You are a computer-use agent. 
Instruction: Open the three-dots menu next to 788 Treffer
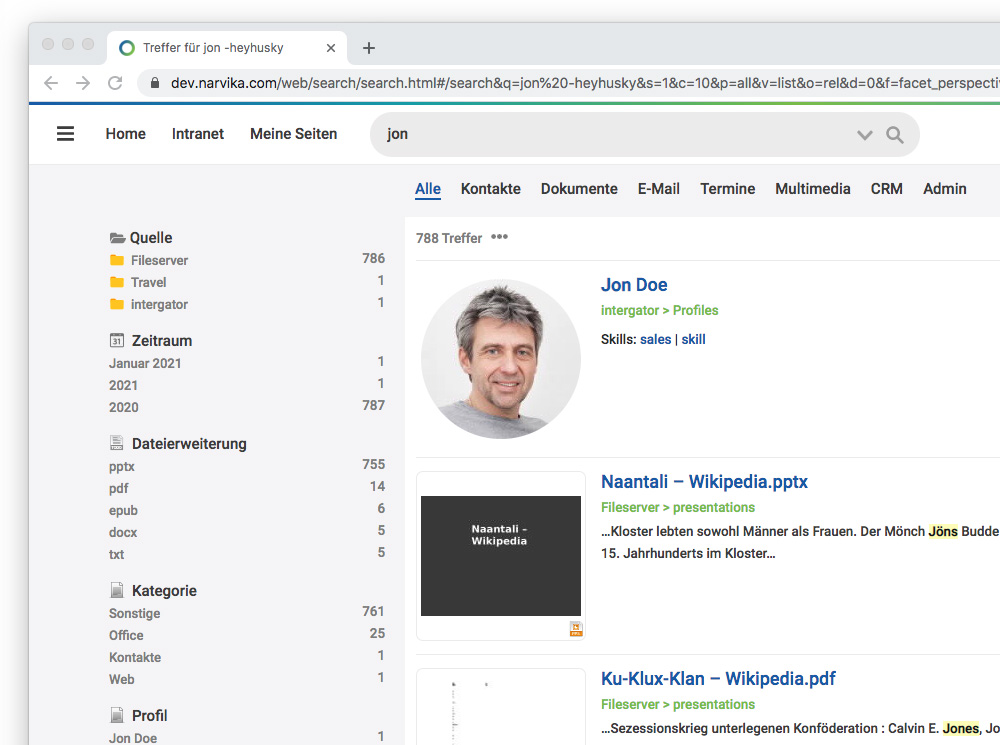(x=499, y=237)
